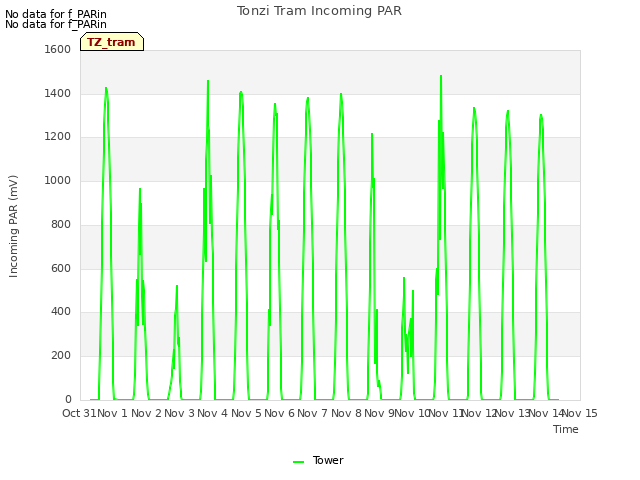640x480 pixels.
Task: Click the 1600 y-axis tick label
Action: tap(58, 49)
